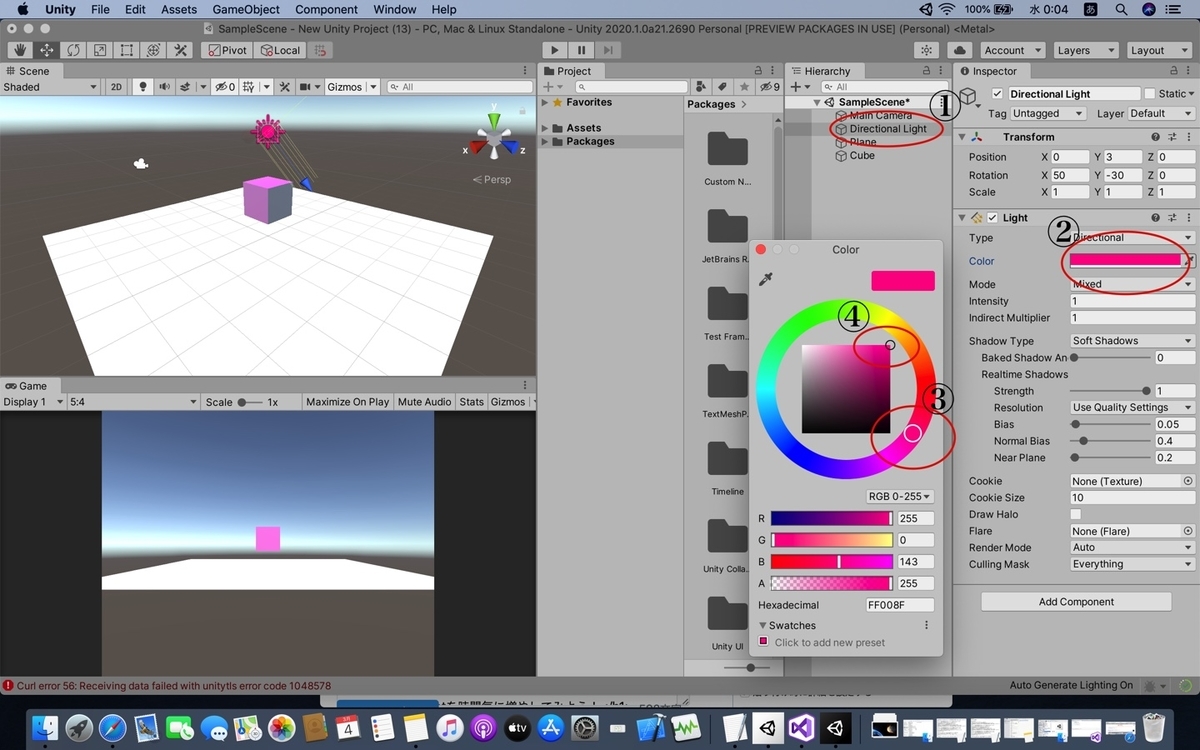Click the Hexadecimal FF008F field

900,605
